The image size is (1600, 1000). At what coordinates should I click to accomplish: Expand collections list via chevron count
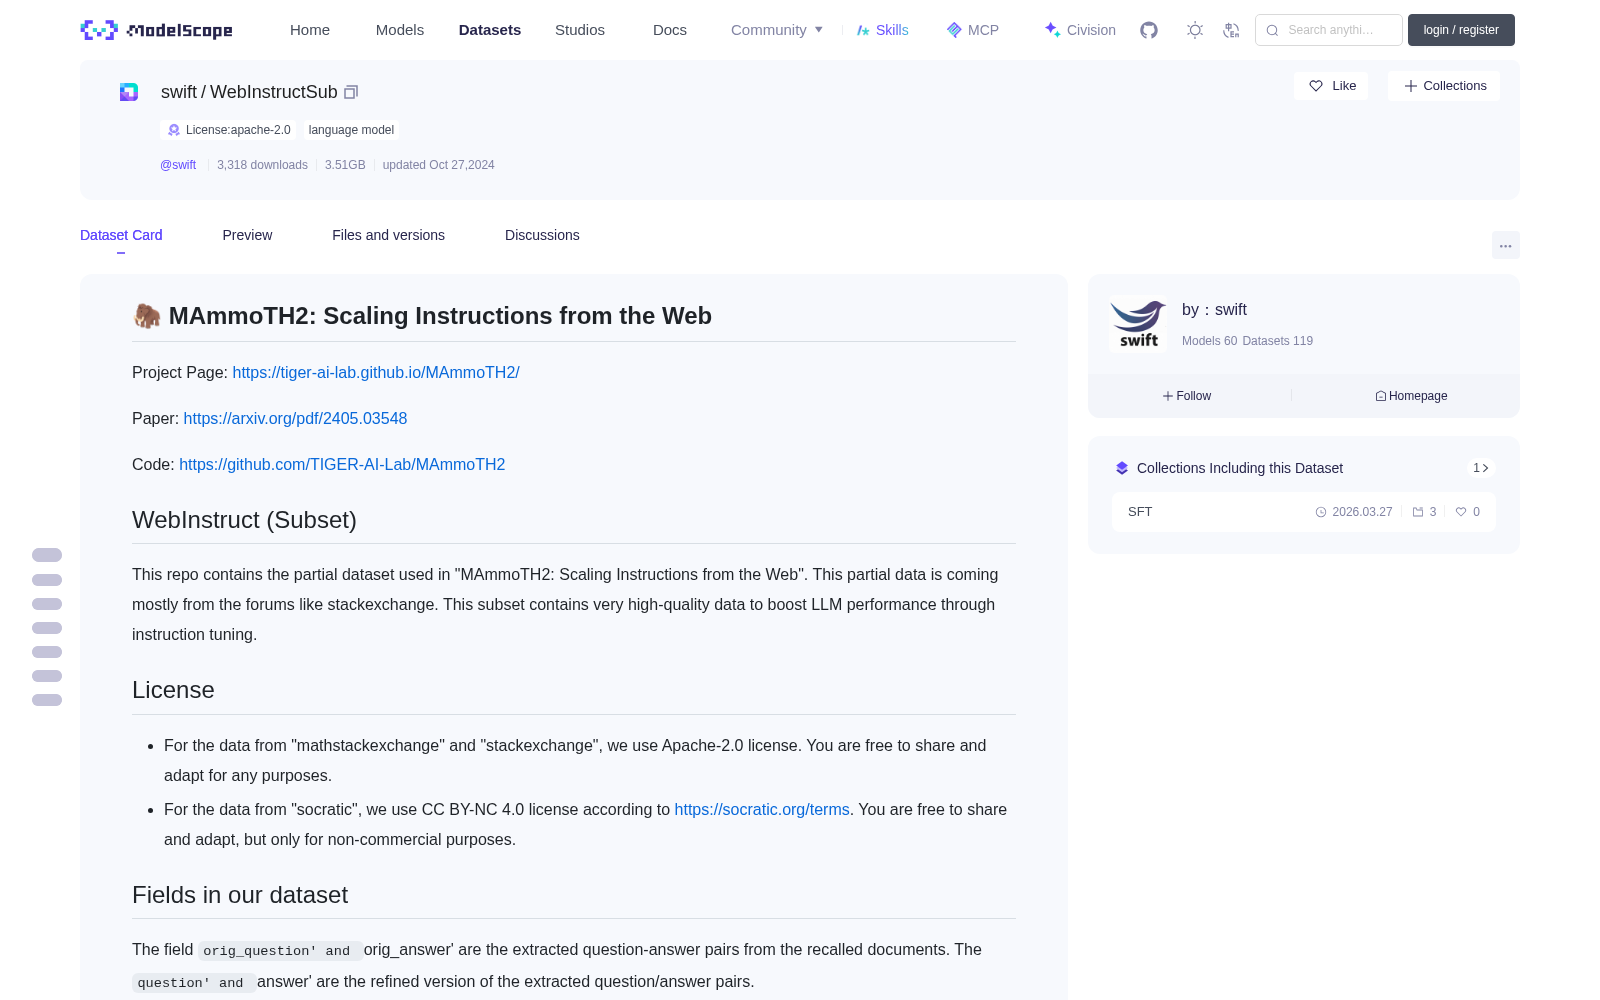pos(1481,468)
